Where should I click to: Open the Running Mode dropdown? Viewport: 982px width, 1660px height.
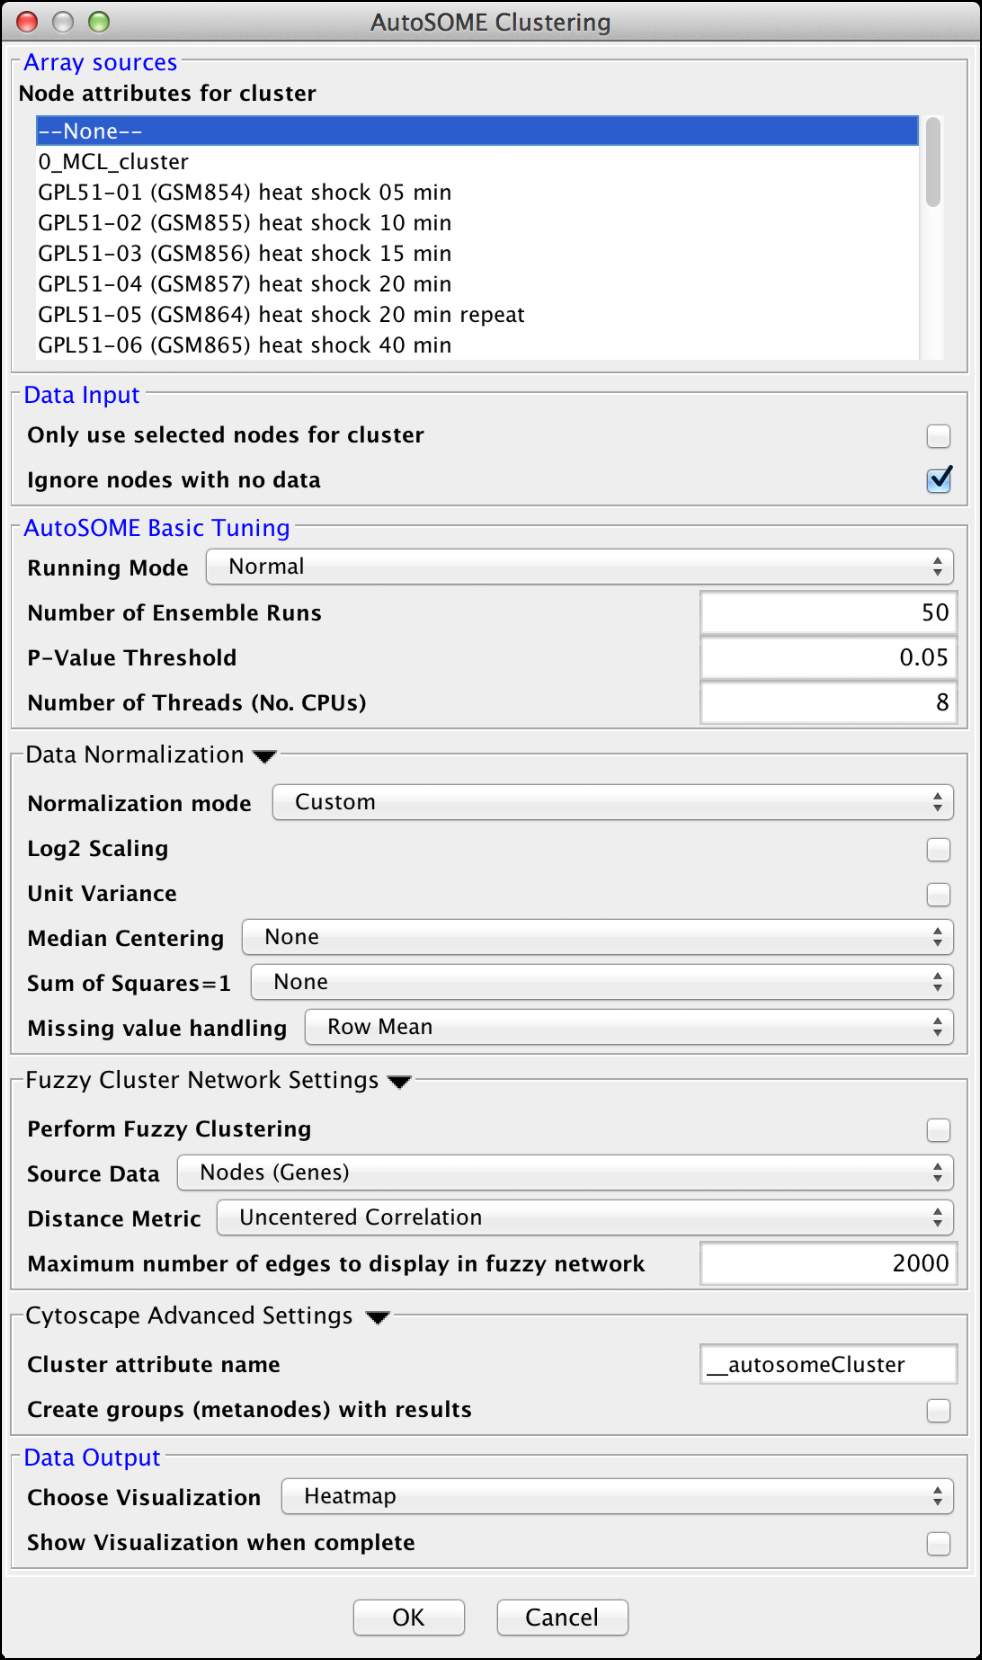pyautogui.click(x=579, y=567)
